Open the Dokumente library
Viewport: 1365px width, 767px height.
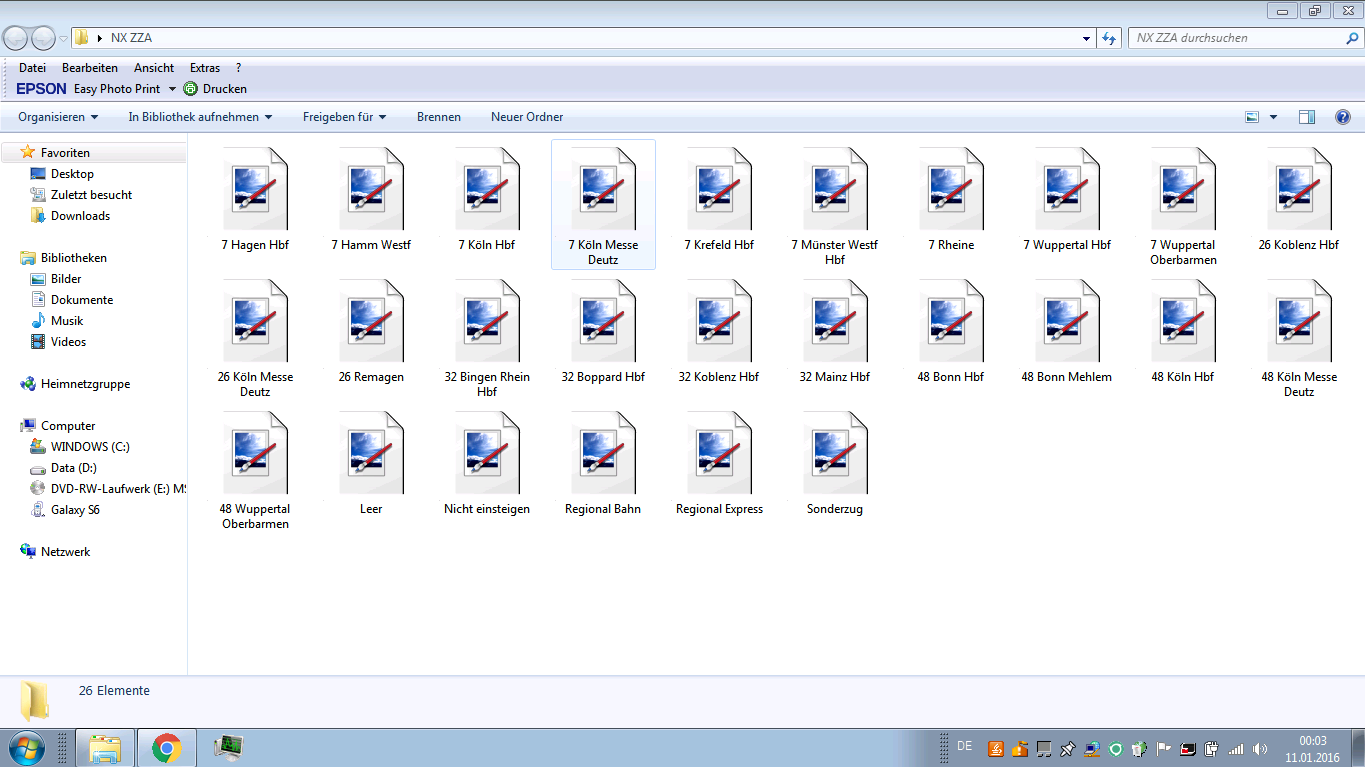(x=82, y=300)
